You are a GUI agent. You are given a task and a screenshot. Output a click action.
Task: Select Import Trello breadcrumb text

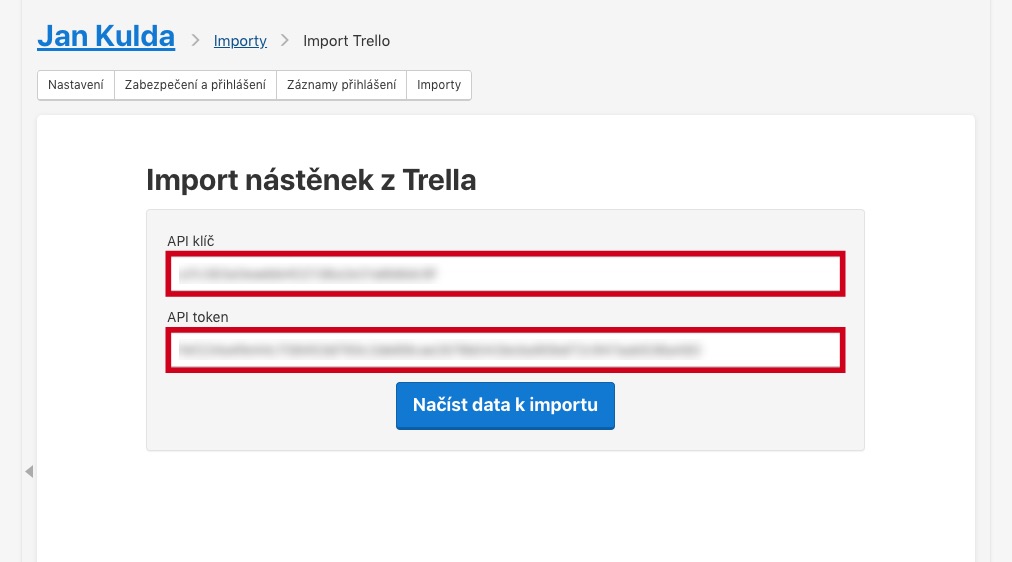click(x=347, y=41)
